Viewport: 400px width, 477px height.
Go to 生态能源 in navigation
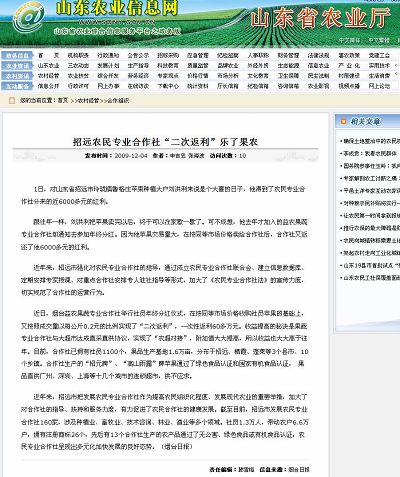point(288,66)
